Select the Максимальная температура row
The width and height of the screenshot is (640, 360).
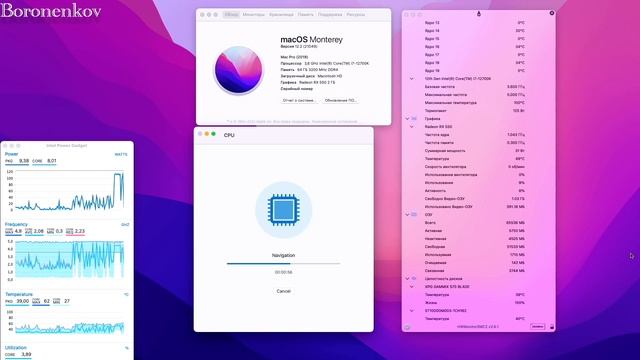475,102
